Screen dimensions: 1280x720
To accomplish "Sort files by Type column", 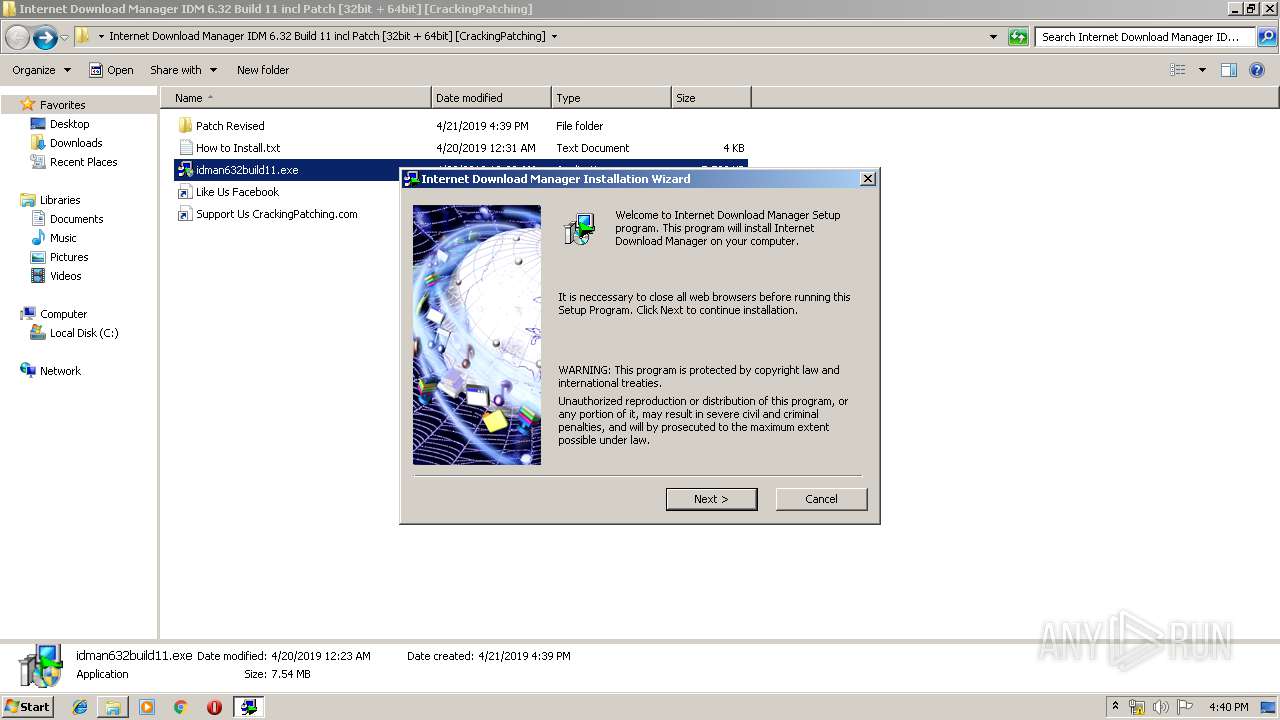I will [611, 98].
